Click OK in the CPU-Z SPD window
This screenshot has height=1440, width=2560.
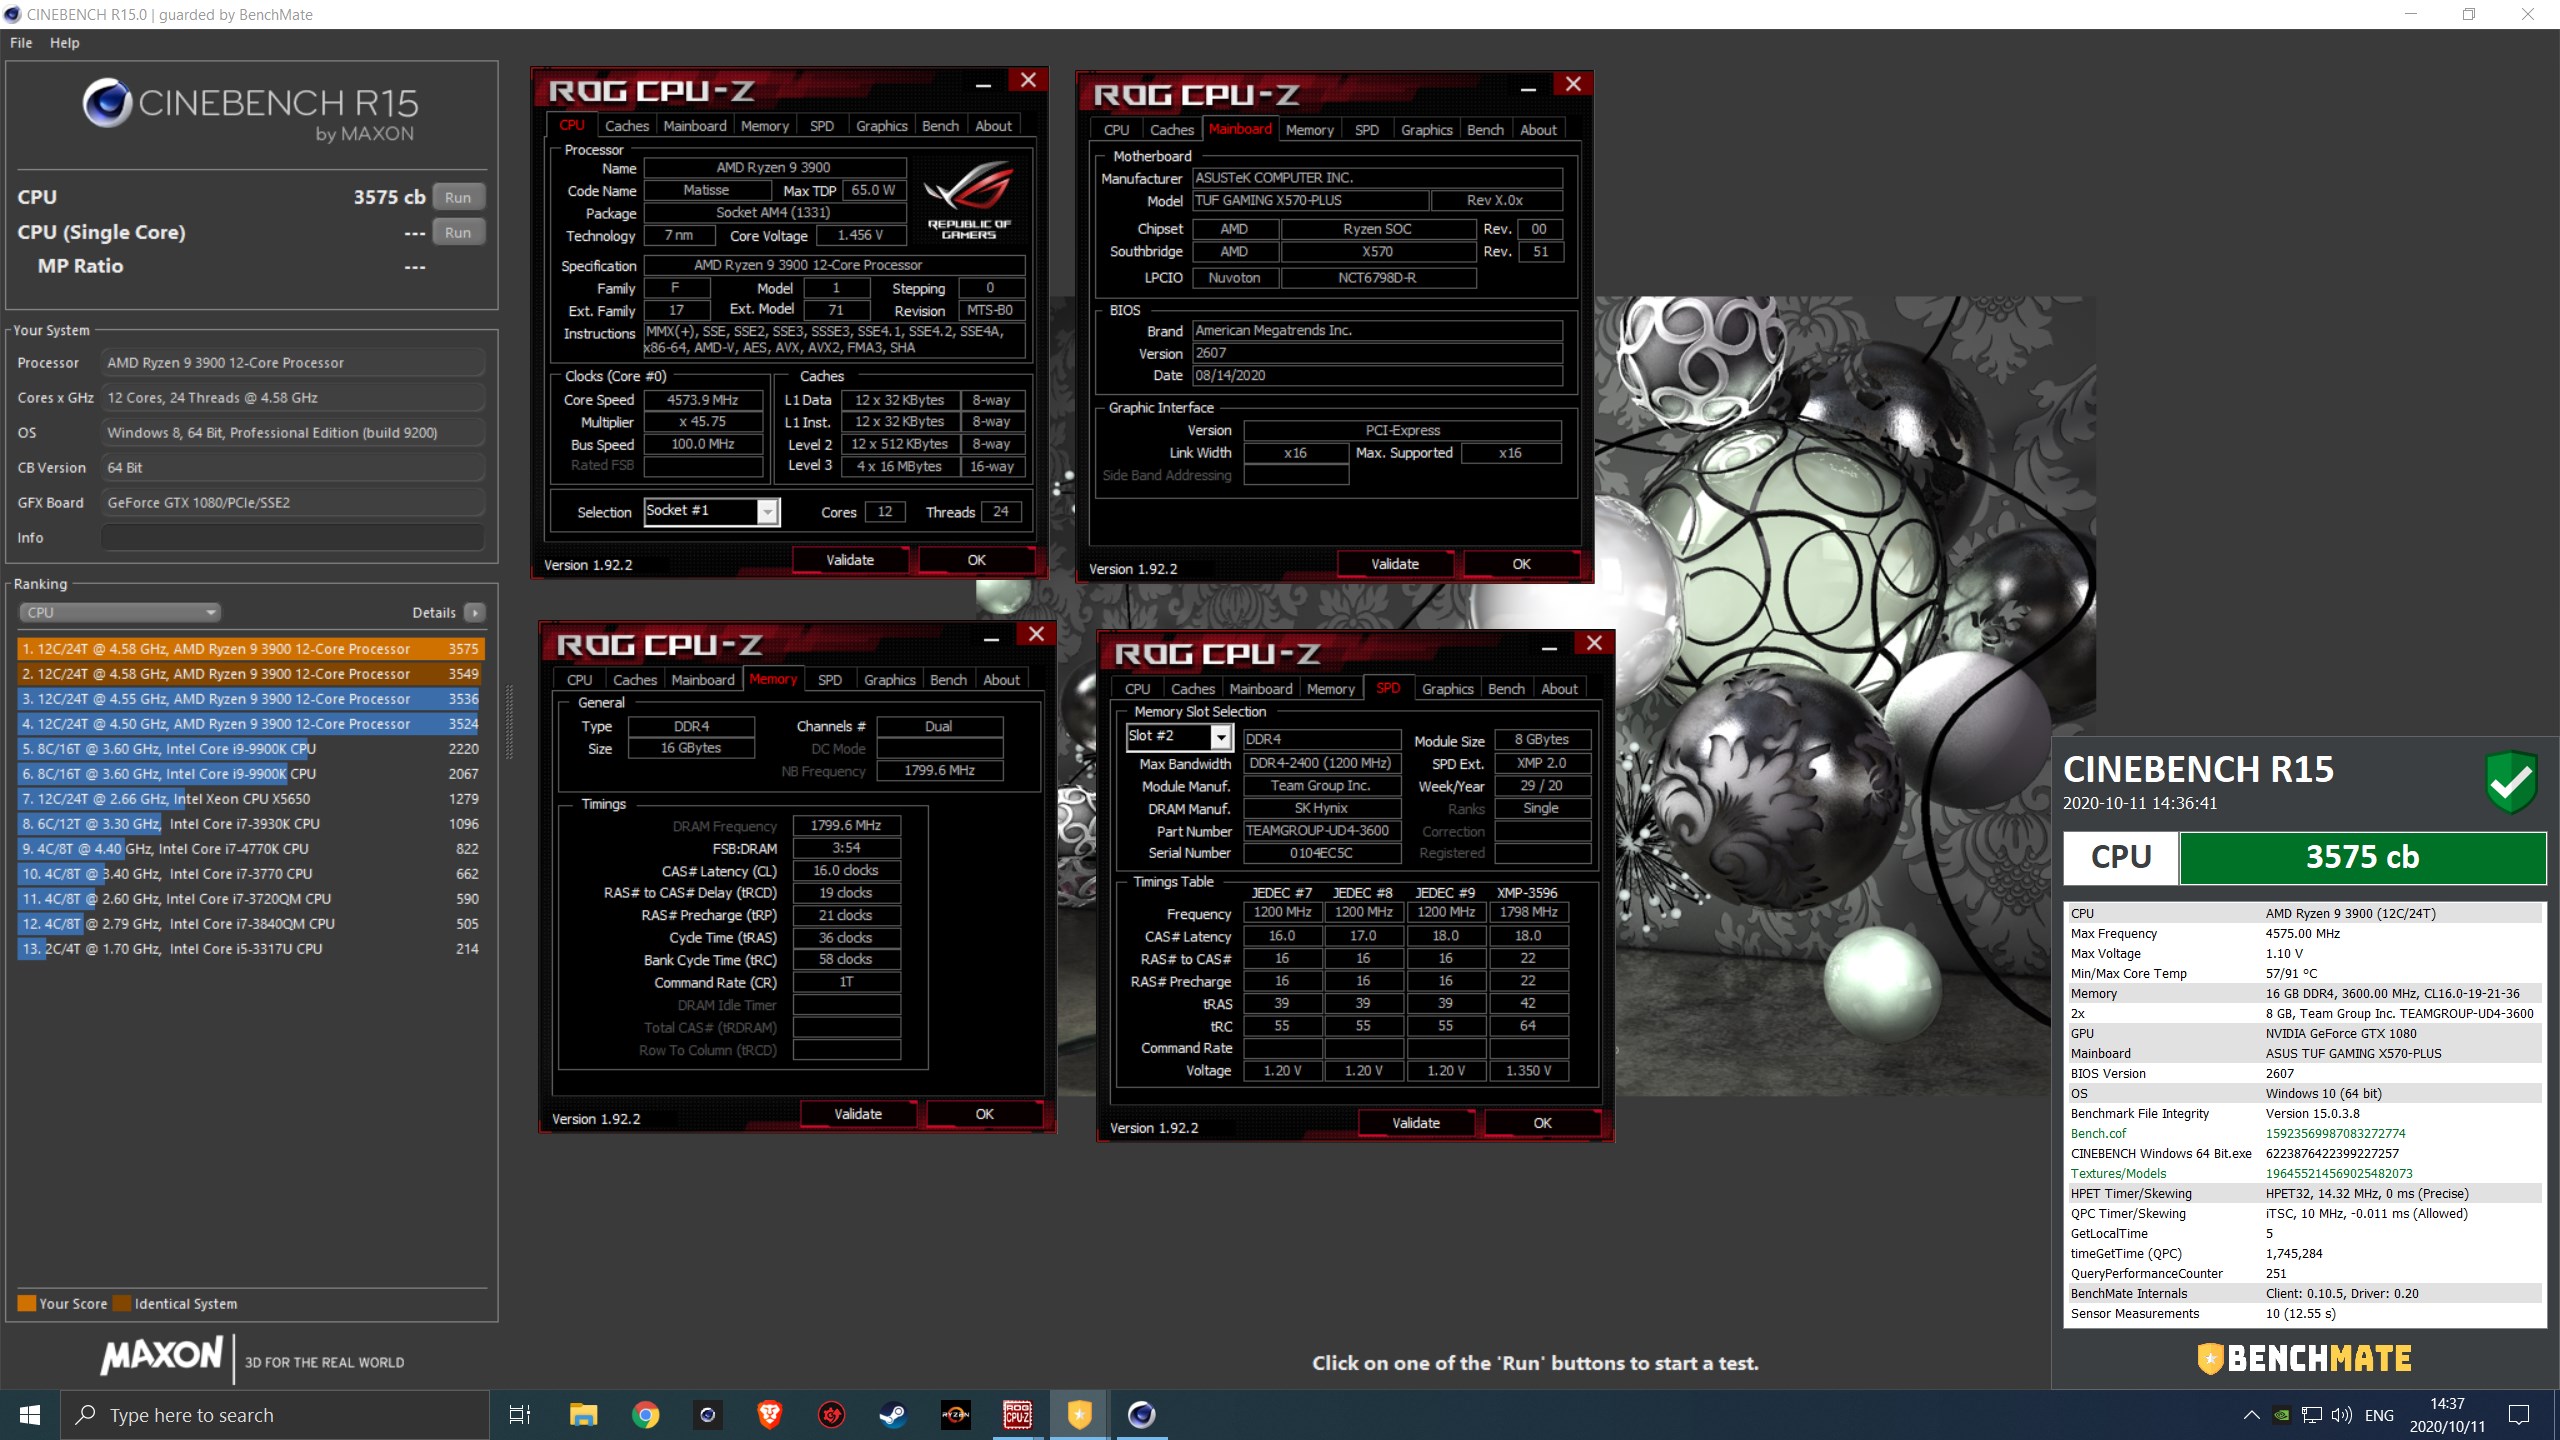1542,1123
